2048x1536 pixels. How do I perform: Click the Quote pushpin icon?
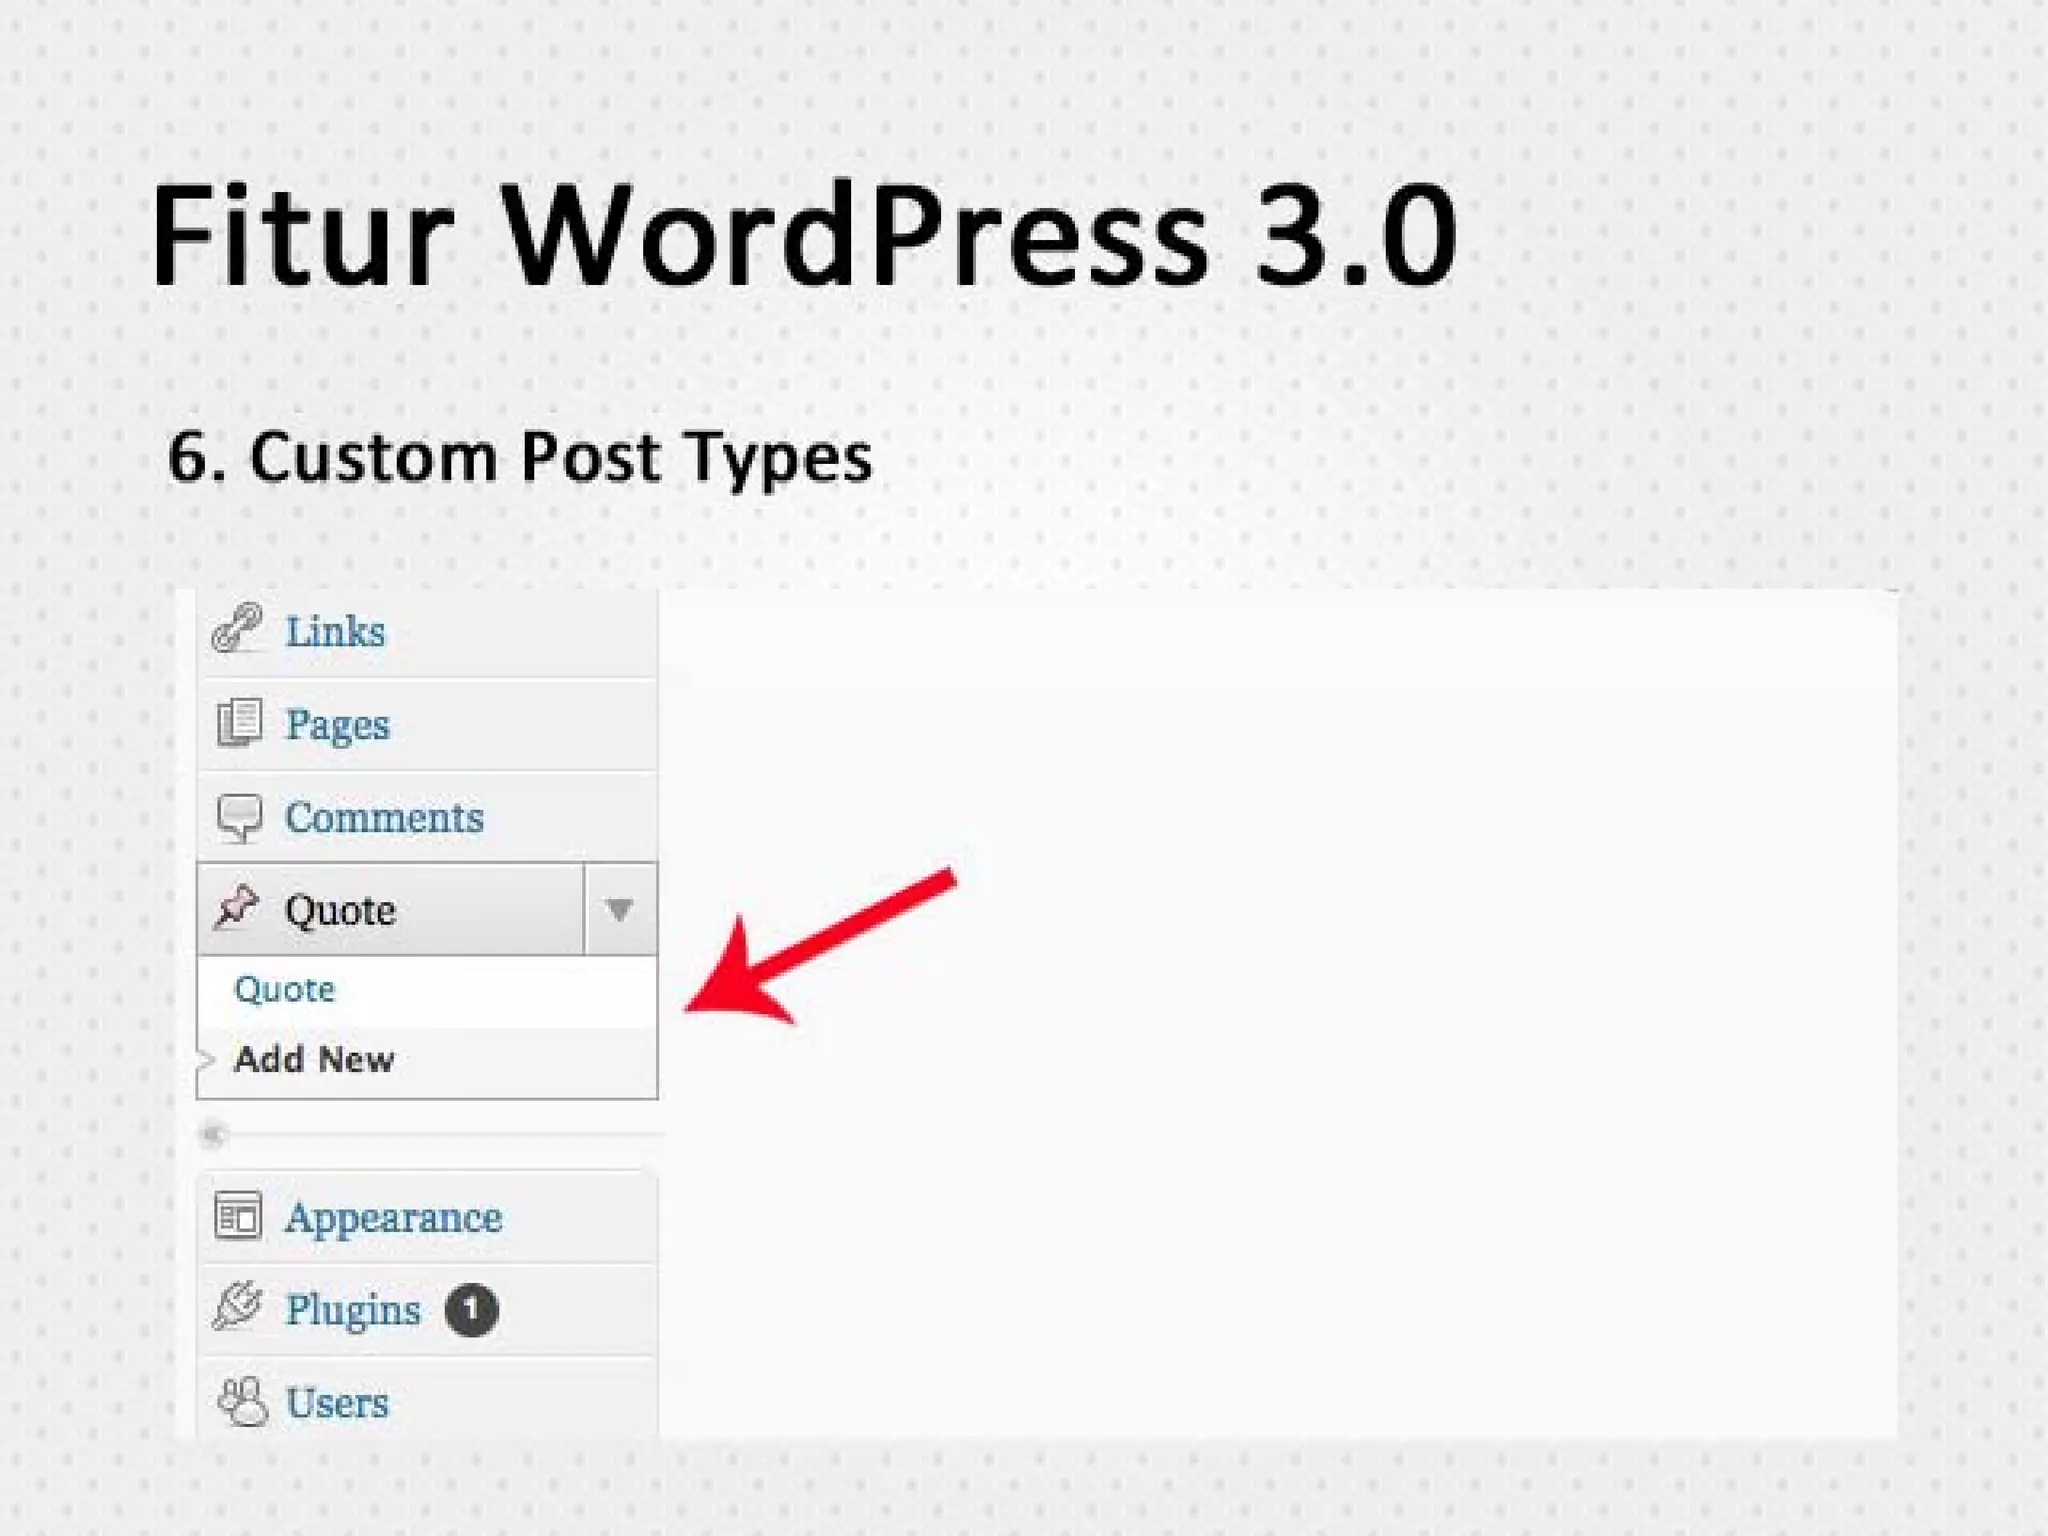pos(237,908)
